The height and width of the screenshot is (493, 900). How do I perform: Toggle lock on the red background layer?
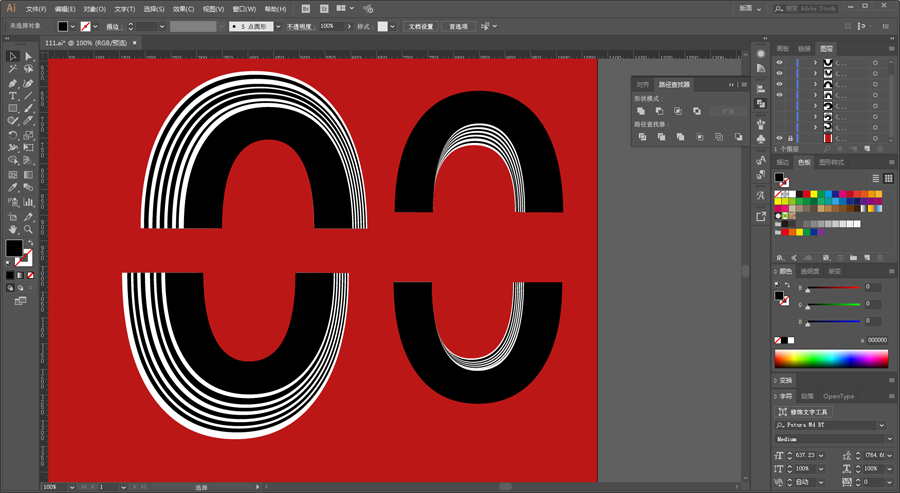[x=790, y=138]
